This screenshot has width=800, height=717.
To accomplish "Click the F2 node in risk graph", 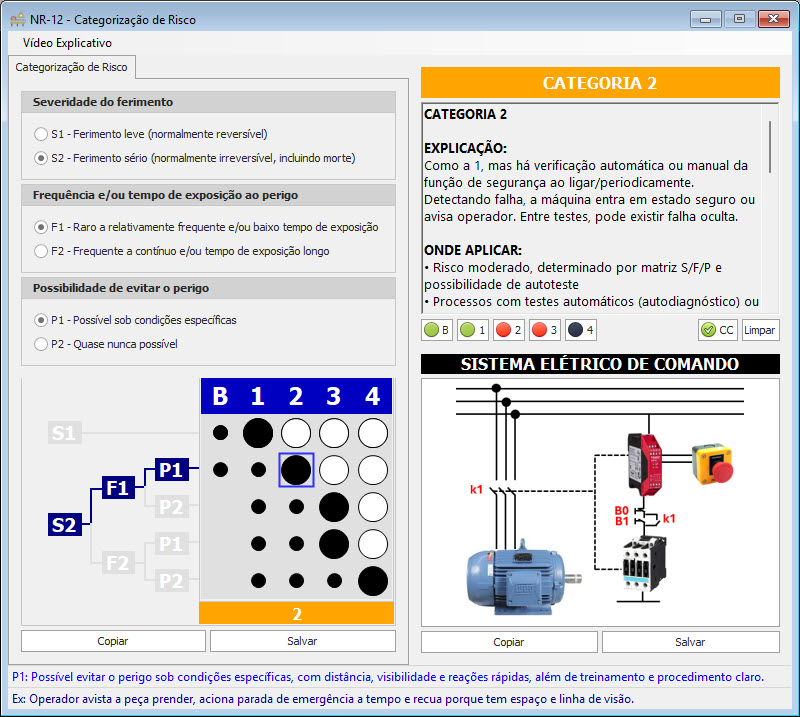I will pyautogui.click(x=118, y=563).
